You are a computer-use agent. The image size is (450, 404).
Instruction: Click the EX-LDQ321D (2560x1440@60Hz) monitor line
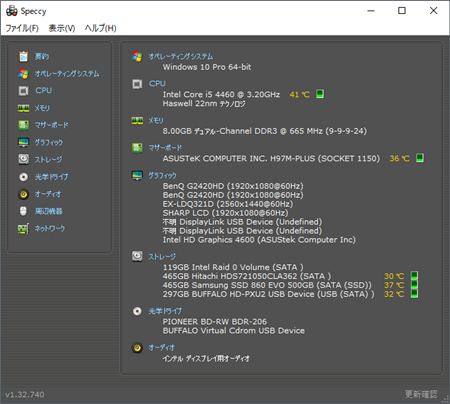click(x=228, y=204)
